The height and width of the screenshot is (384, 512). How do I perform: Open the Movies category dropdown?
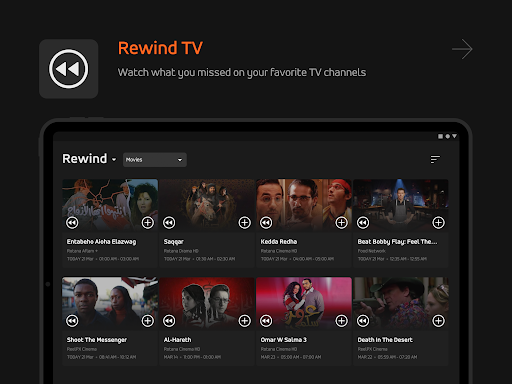click(155, 160)
